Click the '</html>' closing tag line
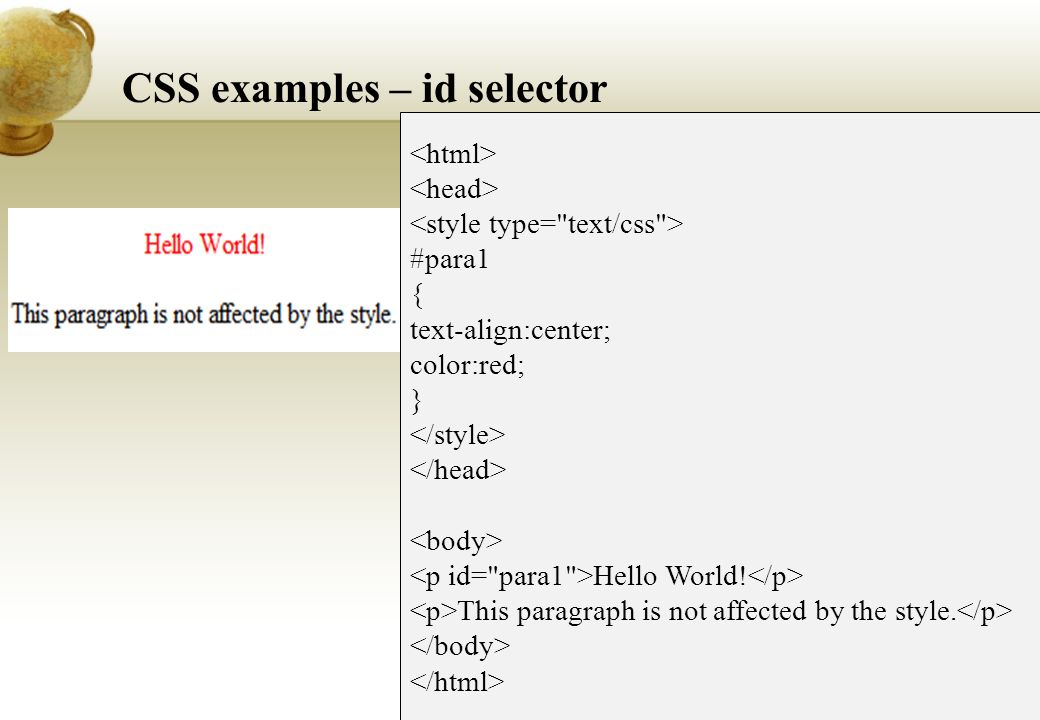 pos(457,682)
